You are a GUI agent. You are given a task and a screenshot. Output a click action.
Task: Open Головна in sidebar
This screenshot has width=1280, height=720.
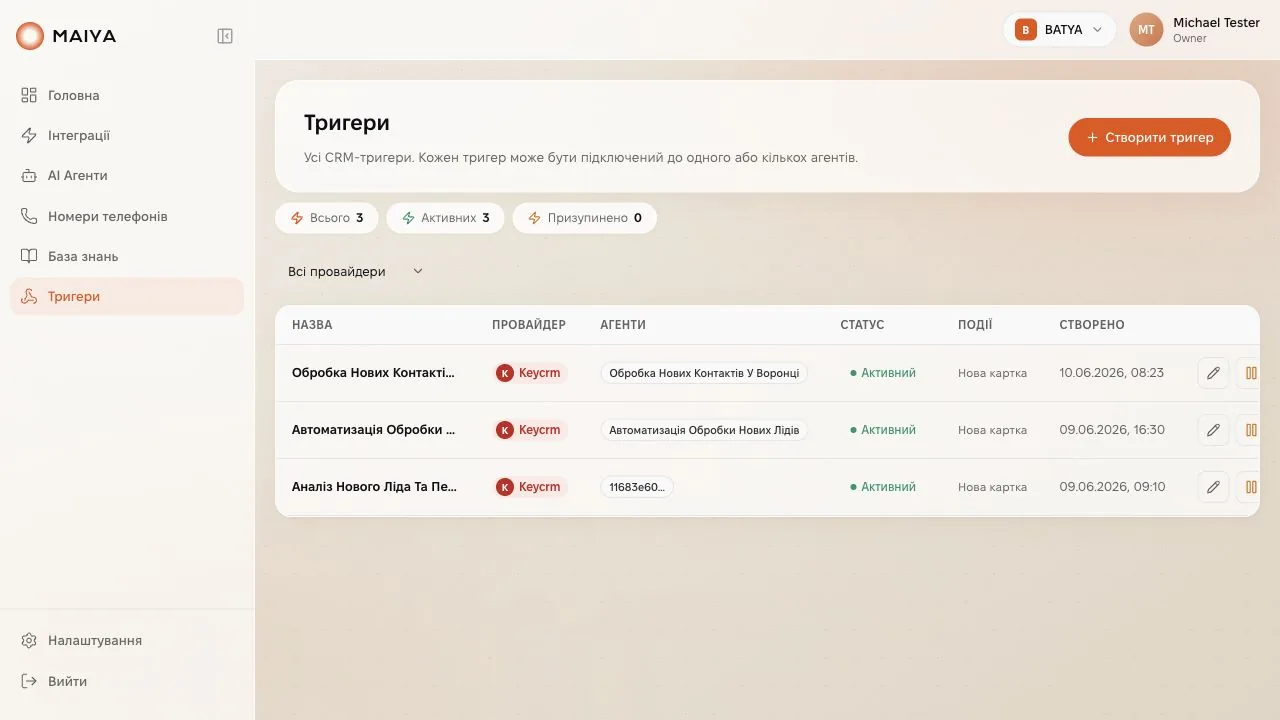(x=127, y=95)
